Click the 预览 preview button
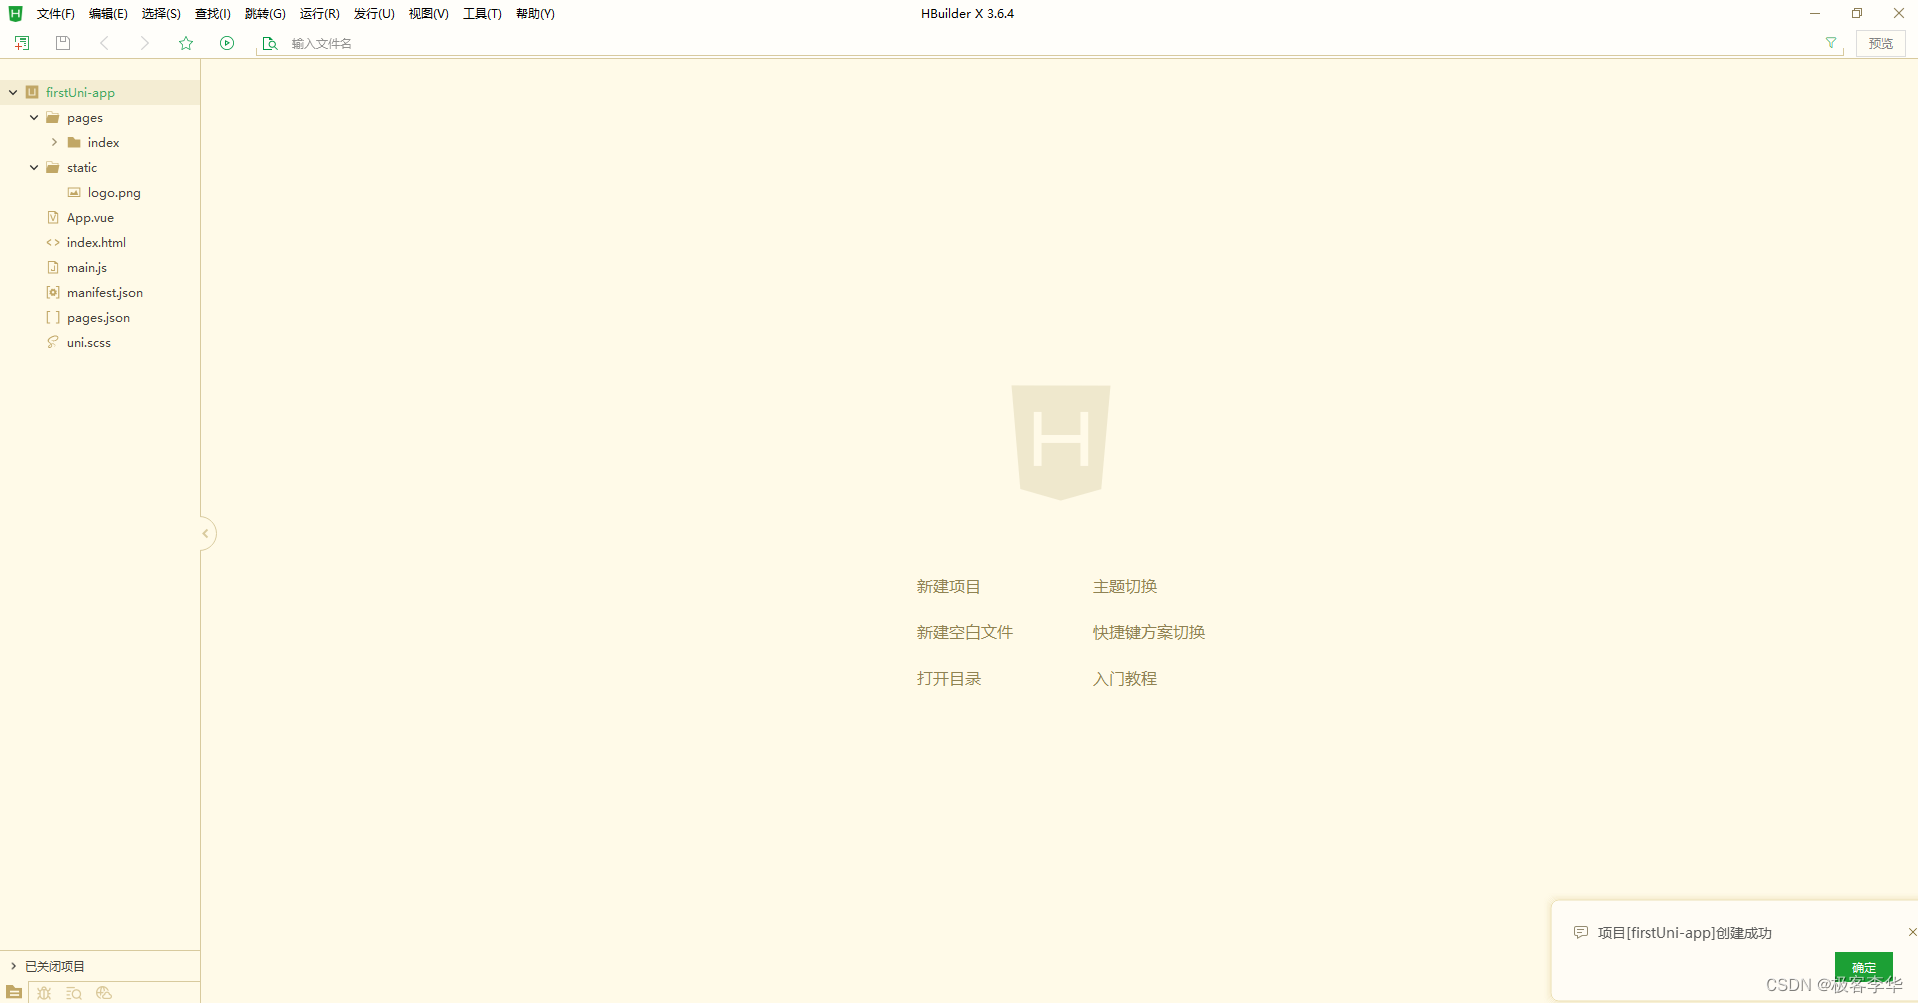The height and width of the screenshot is (1003, 1918). tap(1880, 43)
